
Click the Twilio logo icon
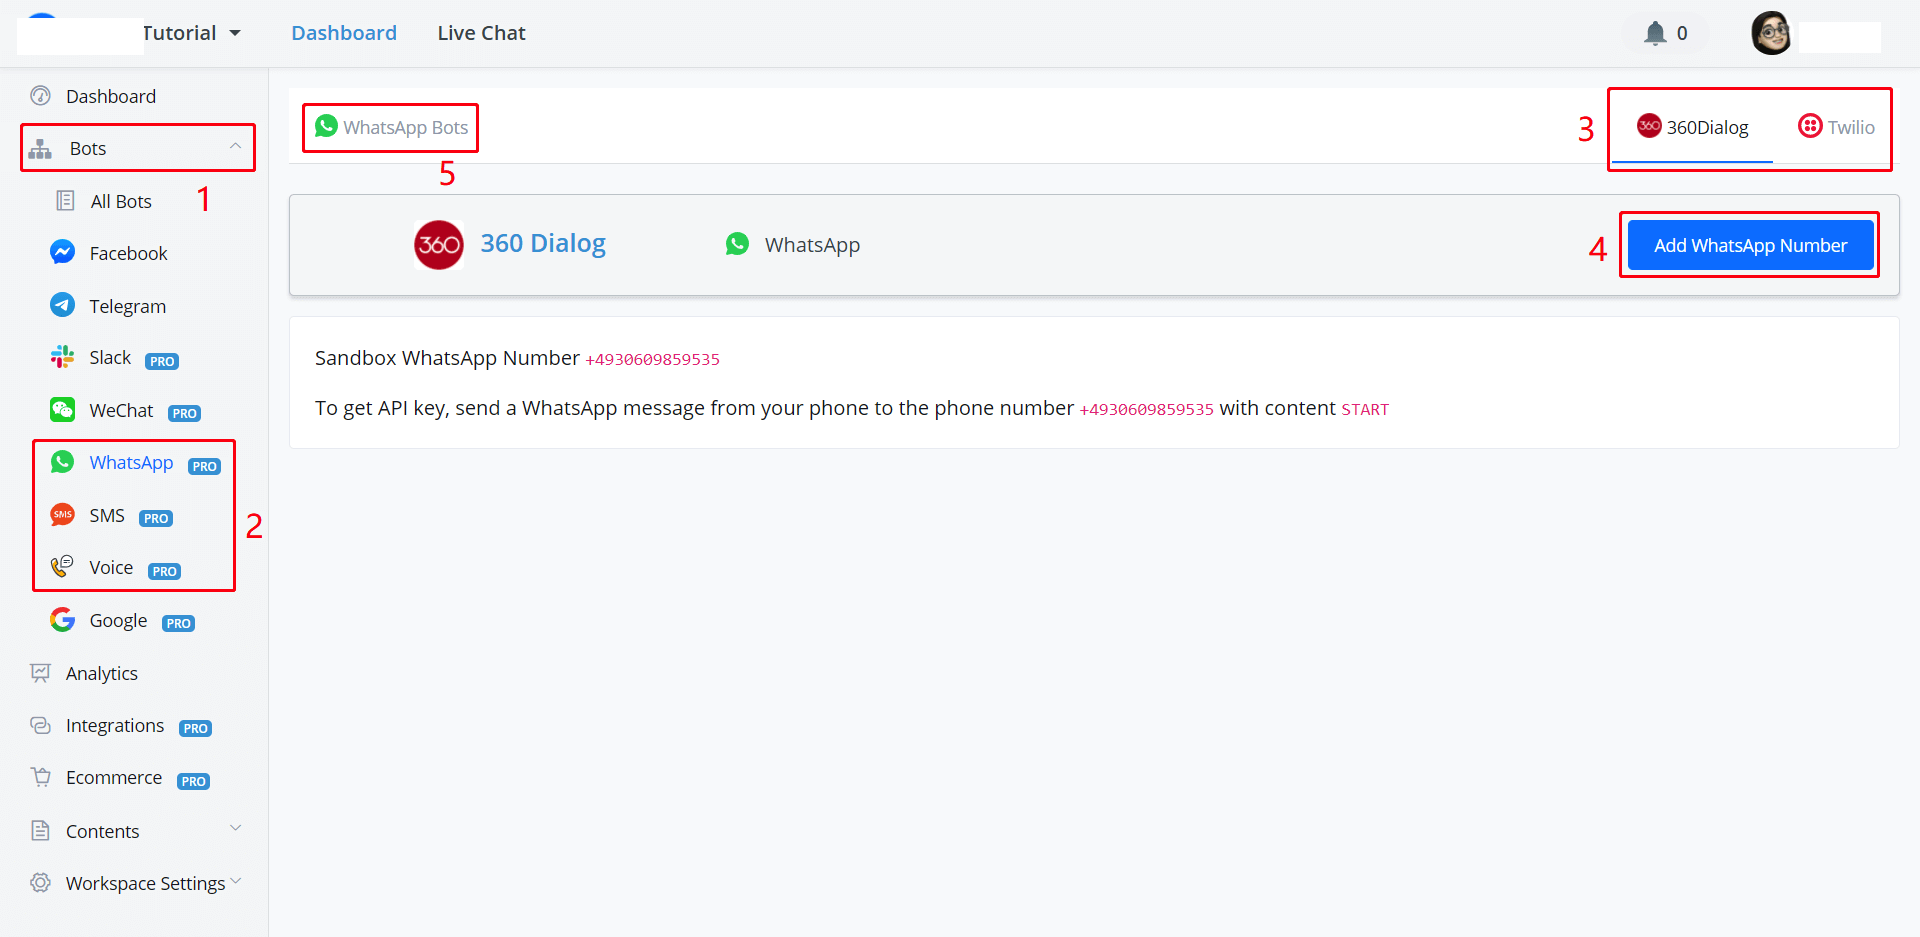pyautogui.click(x=1810, y=126)
